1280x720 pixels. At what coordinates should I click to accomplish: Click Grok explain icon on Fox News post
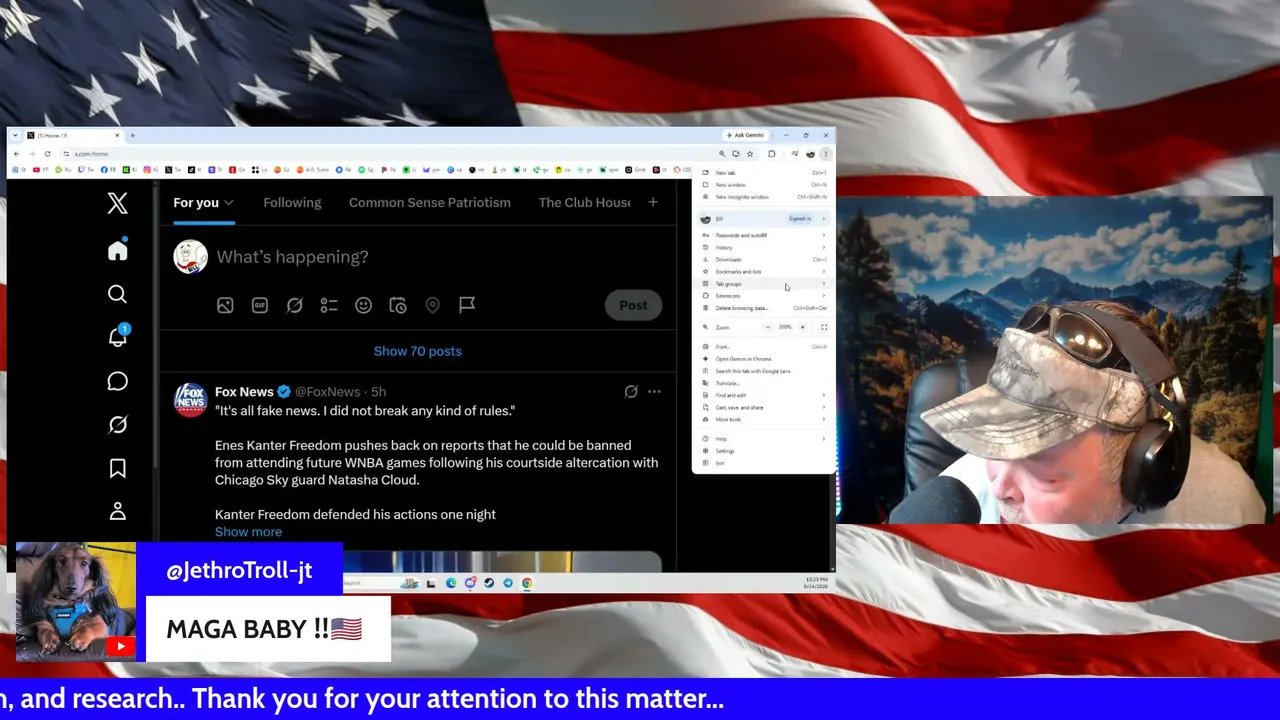point(631,392)
